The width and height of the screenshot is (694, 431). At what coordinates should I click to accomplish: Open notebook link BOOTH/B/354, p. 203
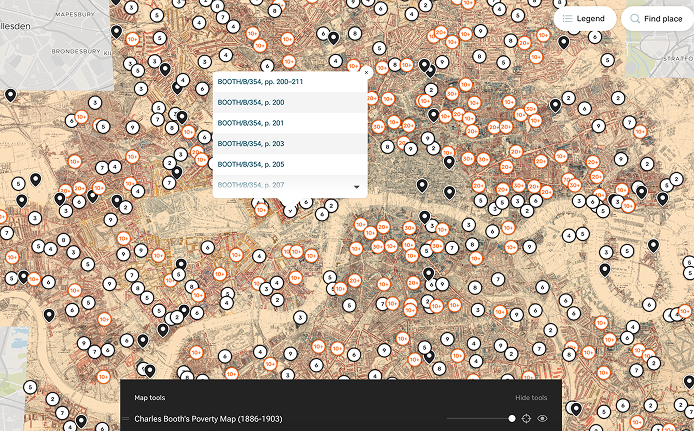251,144
